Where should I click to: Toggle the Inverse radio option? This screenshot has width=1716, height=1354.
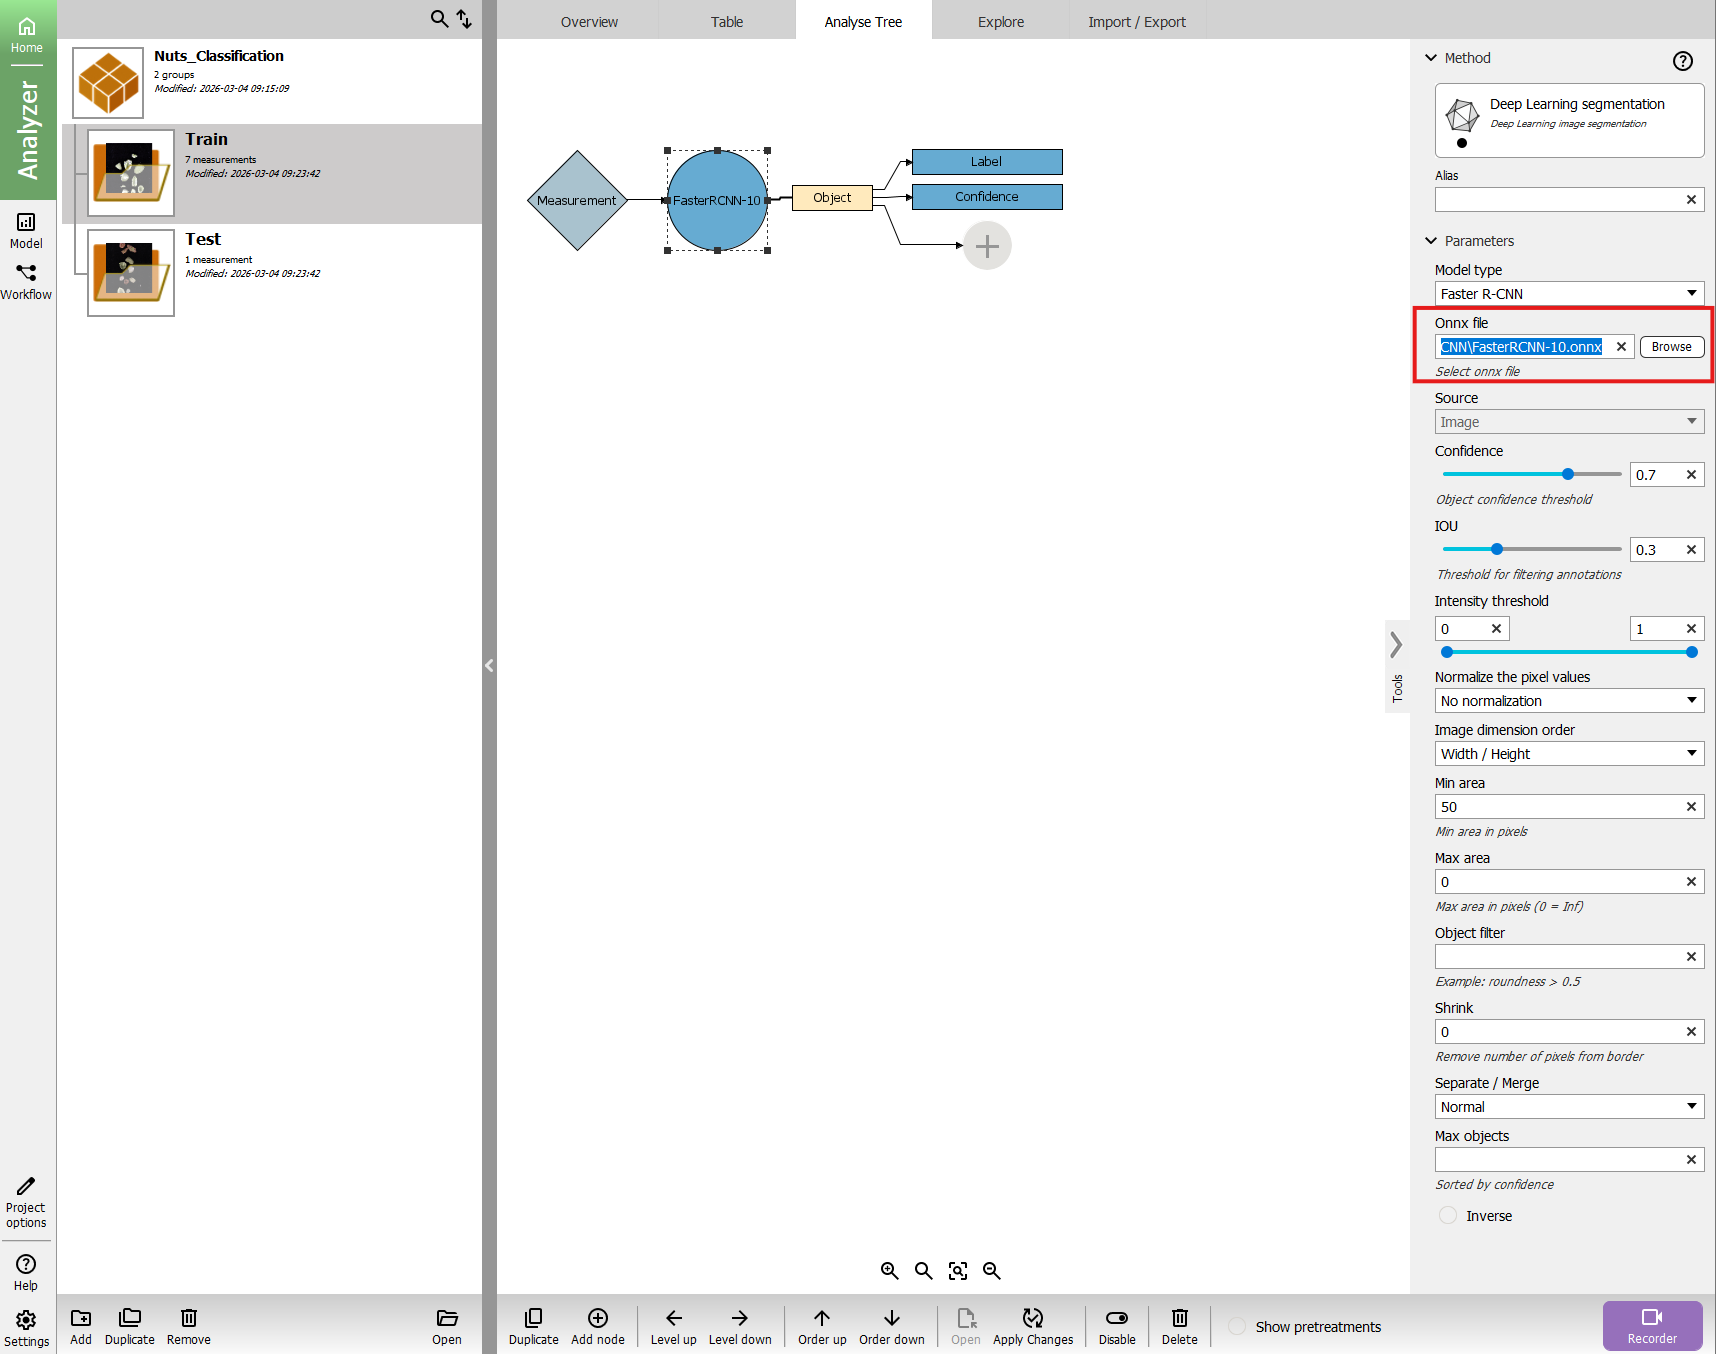(x=1448, y=1215)
